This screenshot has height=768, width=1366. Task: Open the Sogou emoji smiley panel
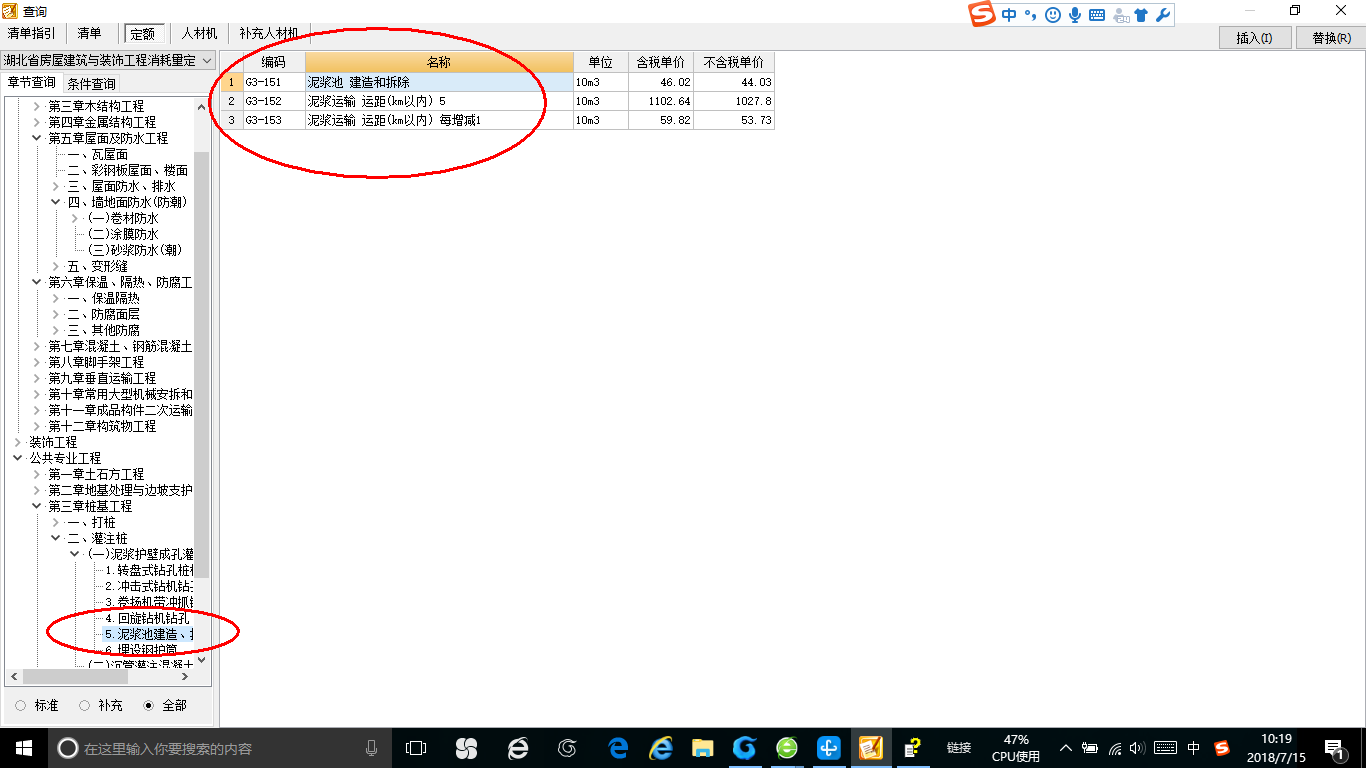(1052, 15)
